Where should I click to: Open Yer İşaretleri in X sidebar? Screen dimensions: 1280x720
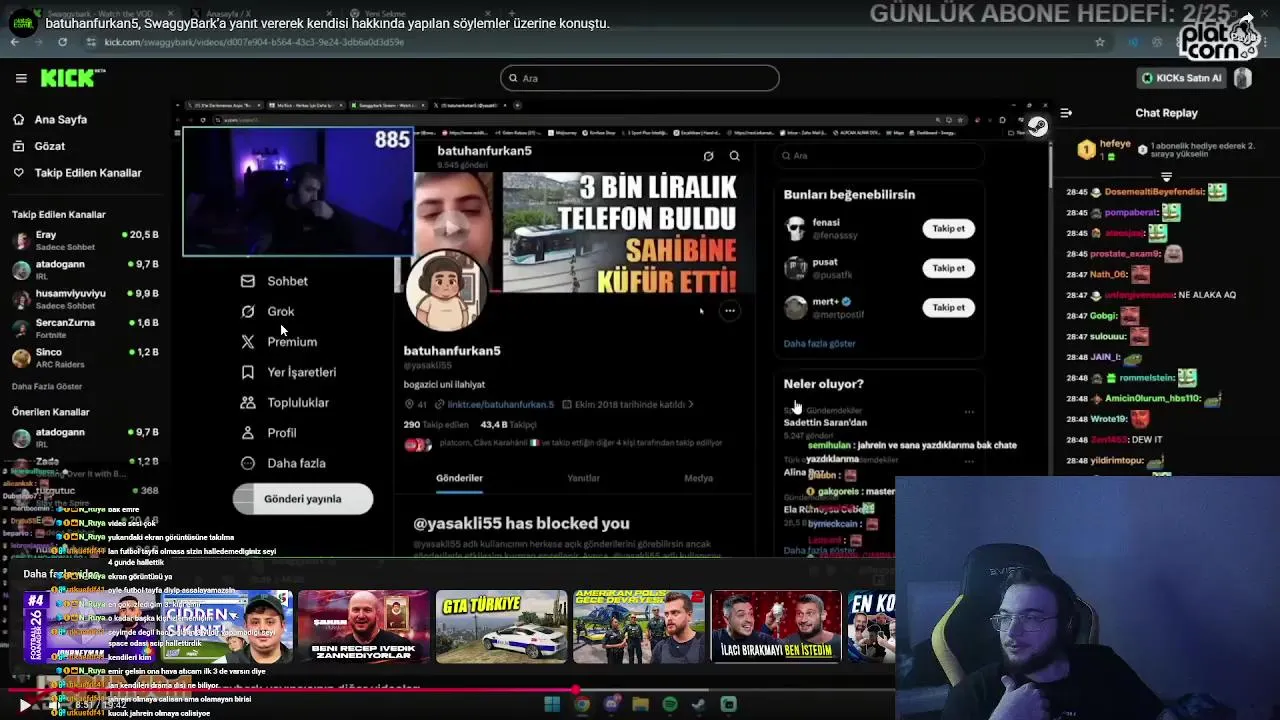tap(288, 372)
